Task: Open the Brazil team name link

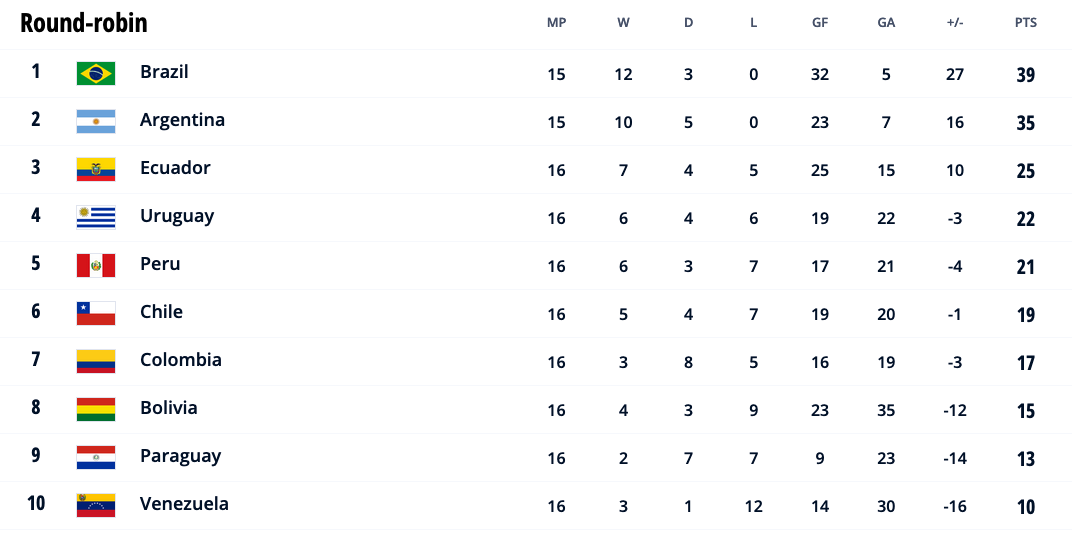Action: click(164, 72)
